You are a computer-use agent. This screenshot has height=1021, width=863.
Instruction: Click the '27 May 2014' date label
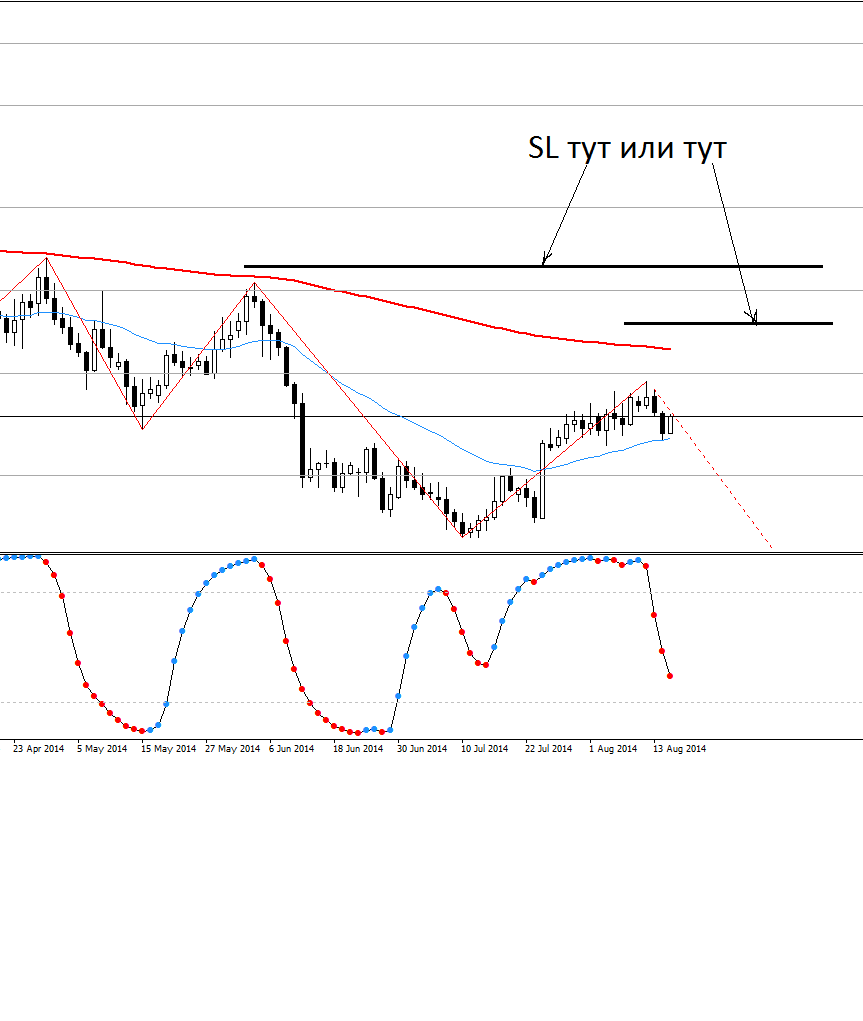(x=232, y=749)
